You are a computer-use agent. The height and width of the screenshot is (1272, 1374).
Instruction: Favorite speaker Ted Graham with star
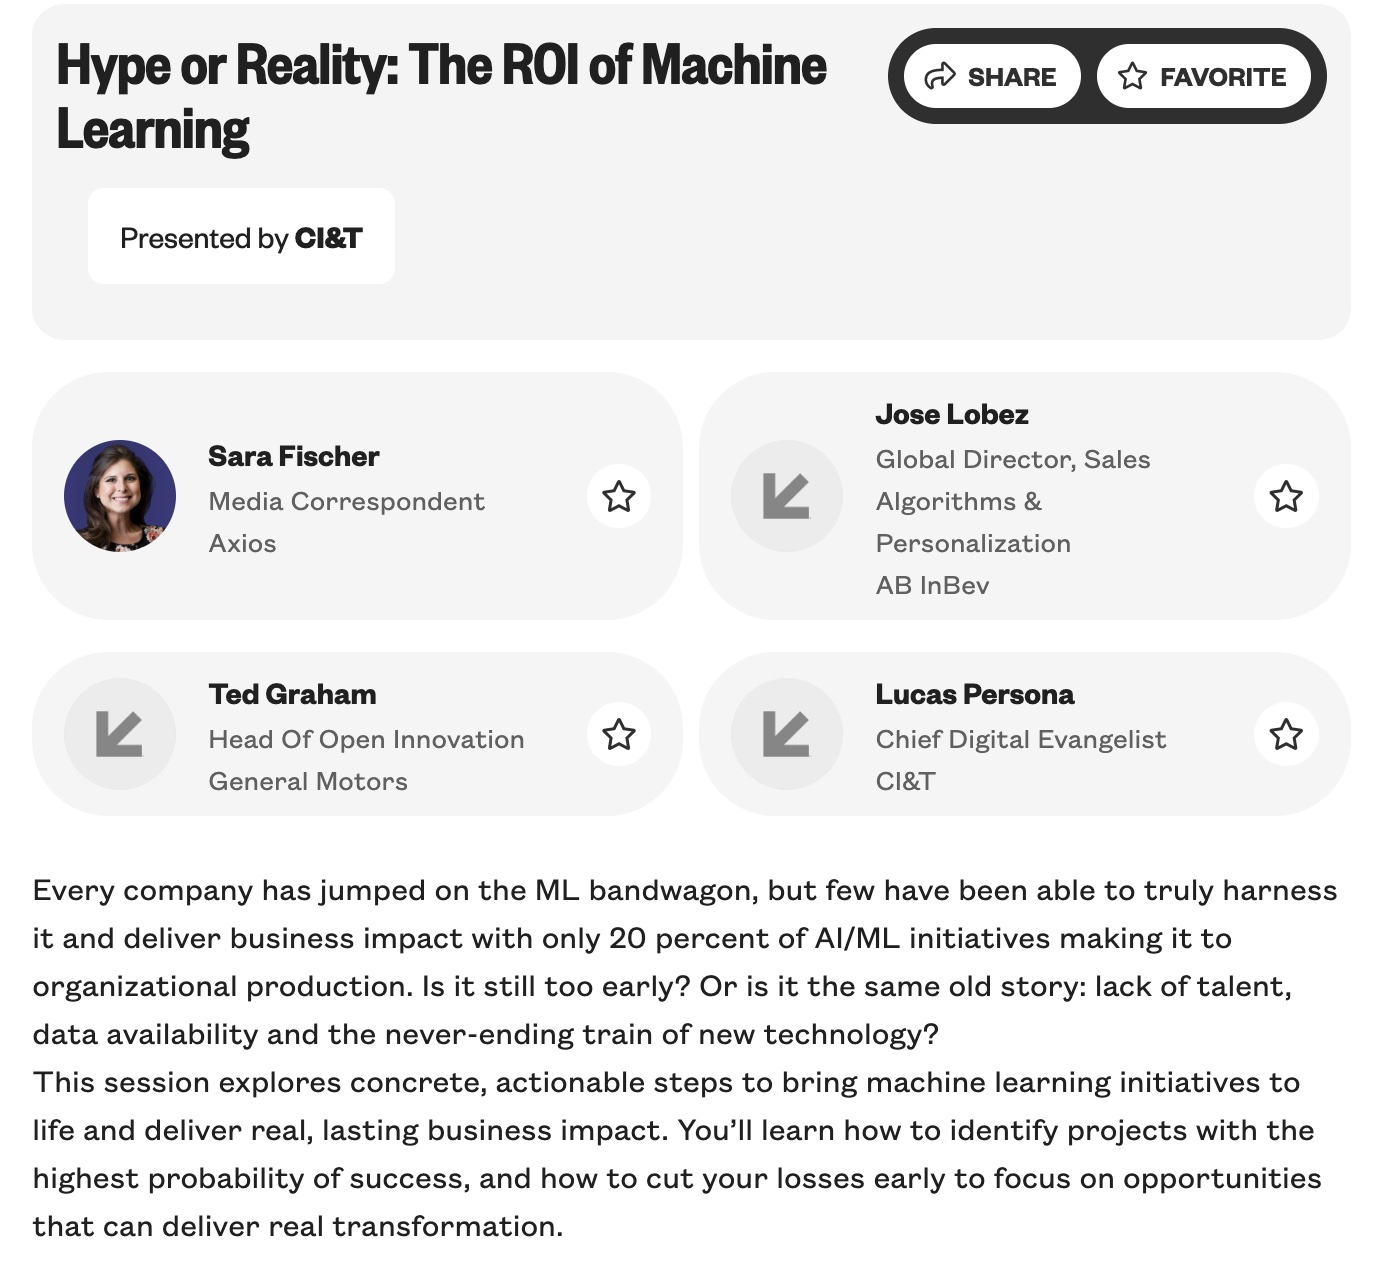coord(619,734)
